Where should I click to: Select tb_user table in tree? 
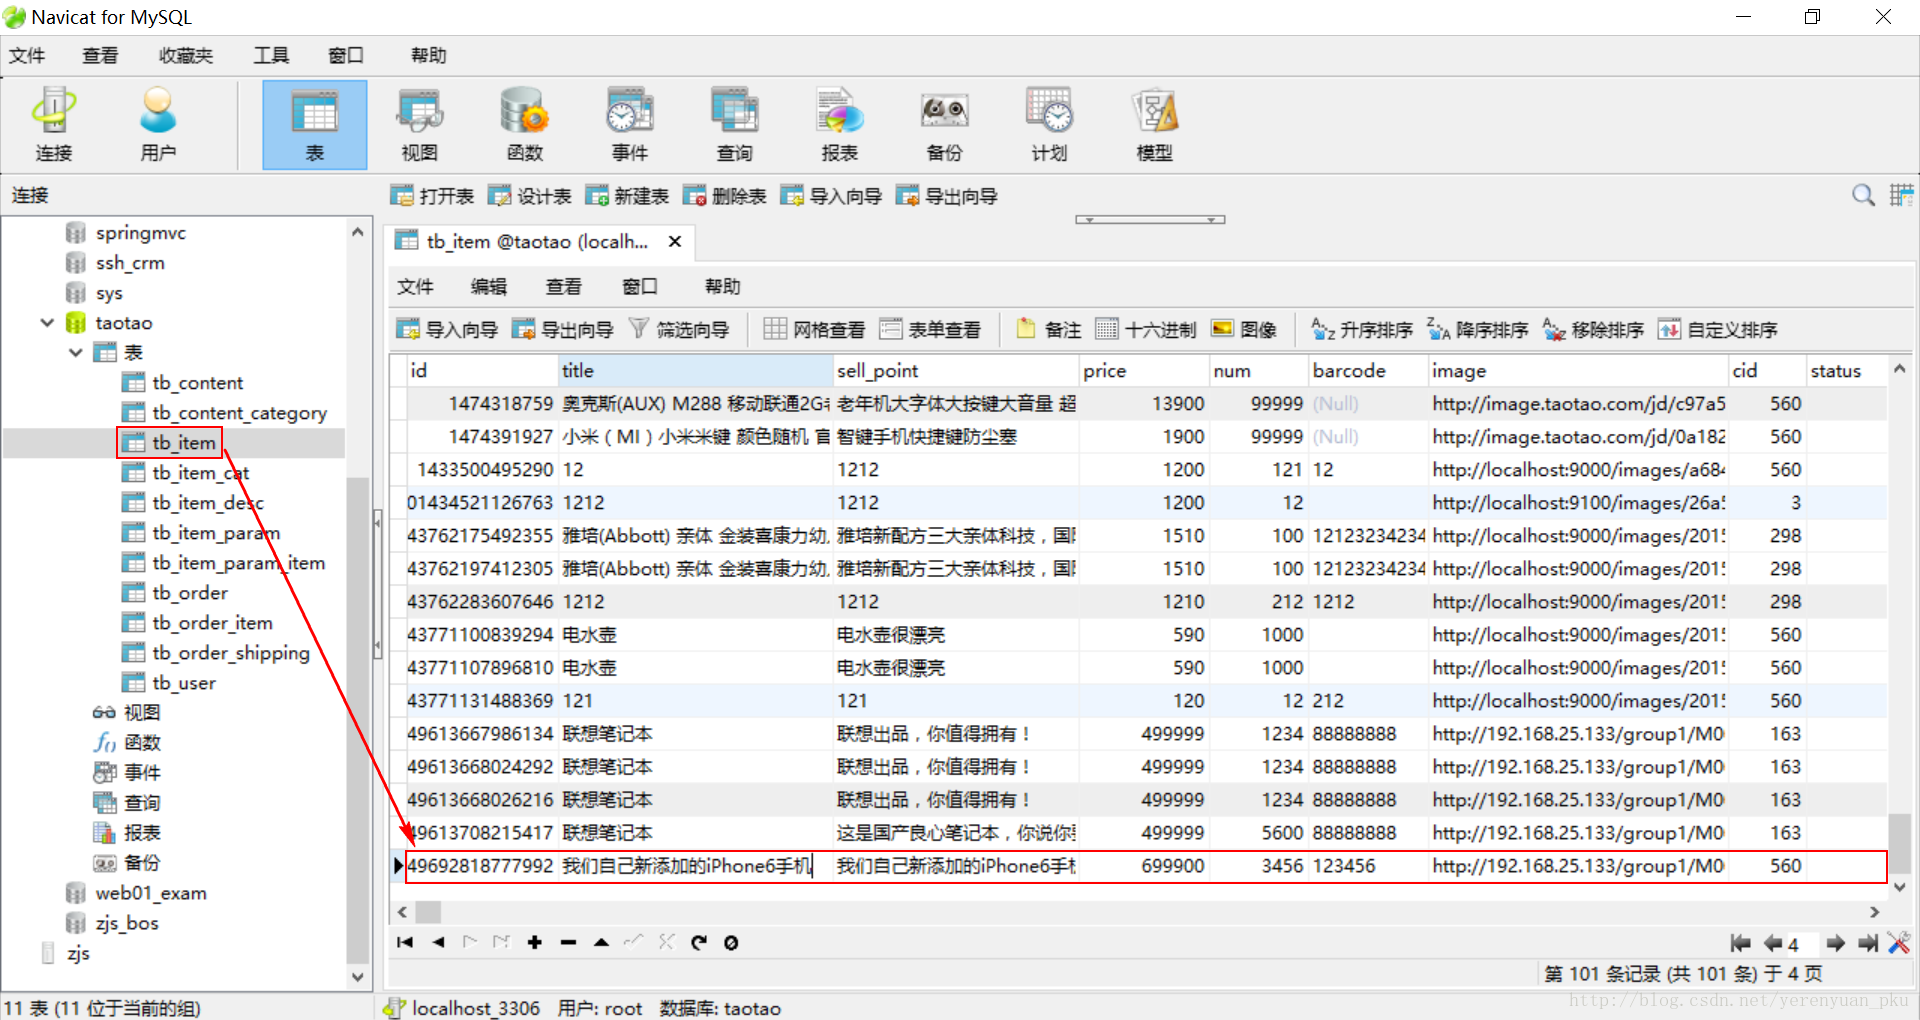click(x=184, y=682)
